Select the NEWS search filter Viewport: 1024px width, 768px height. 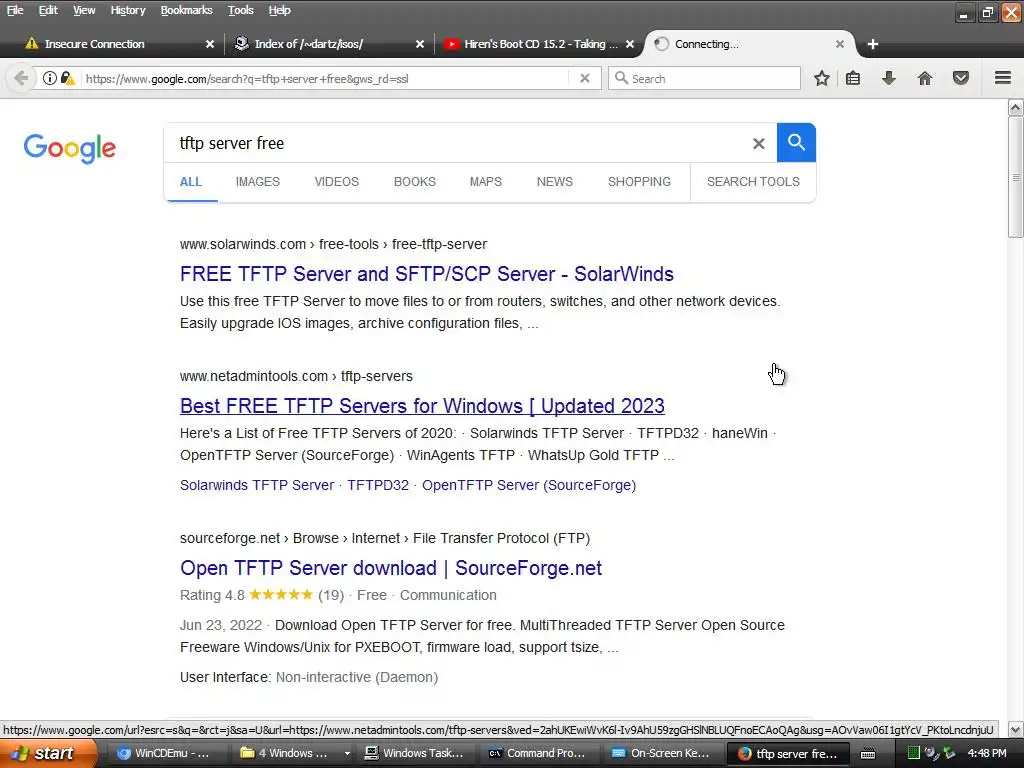555,182
